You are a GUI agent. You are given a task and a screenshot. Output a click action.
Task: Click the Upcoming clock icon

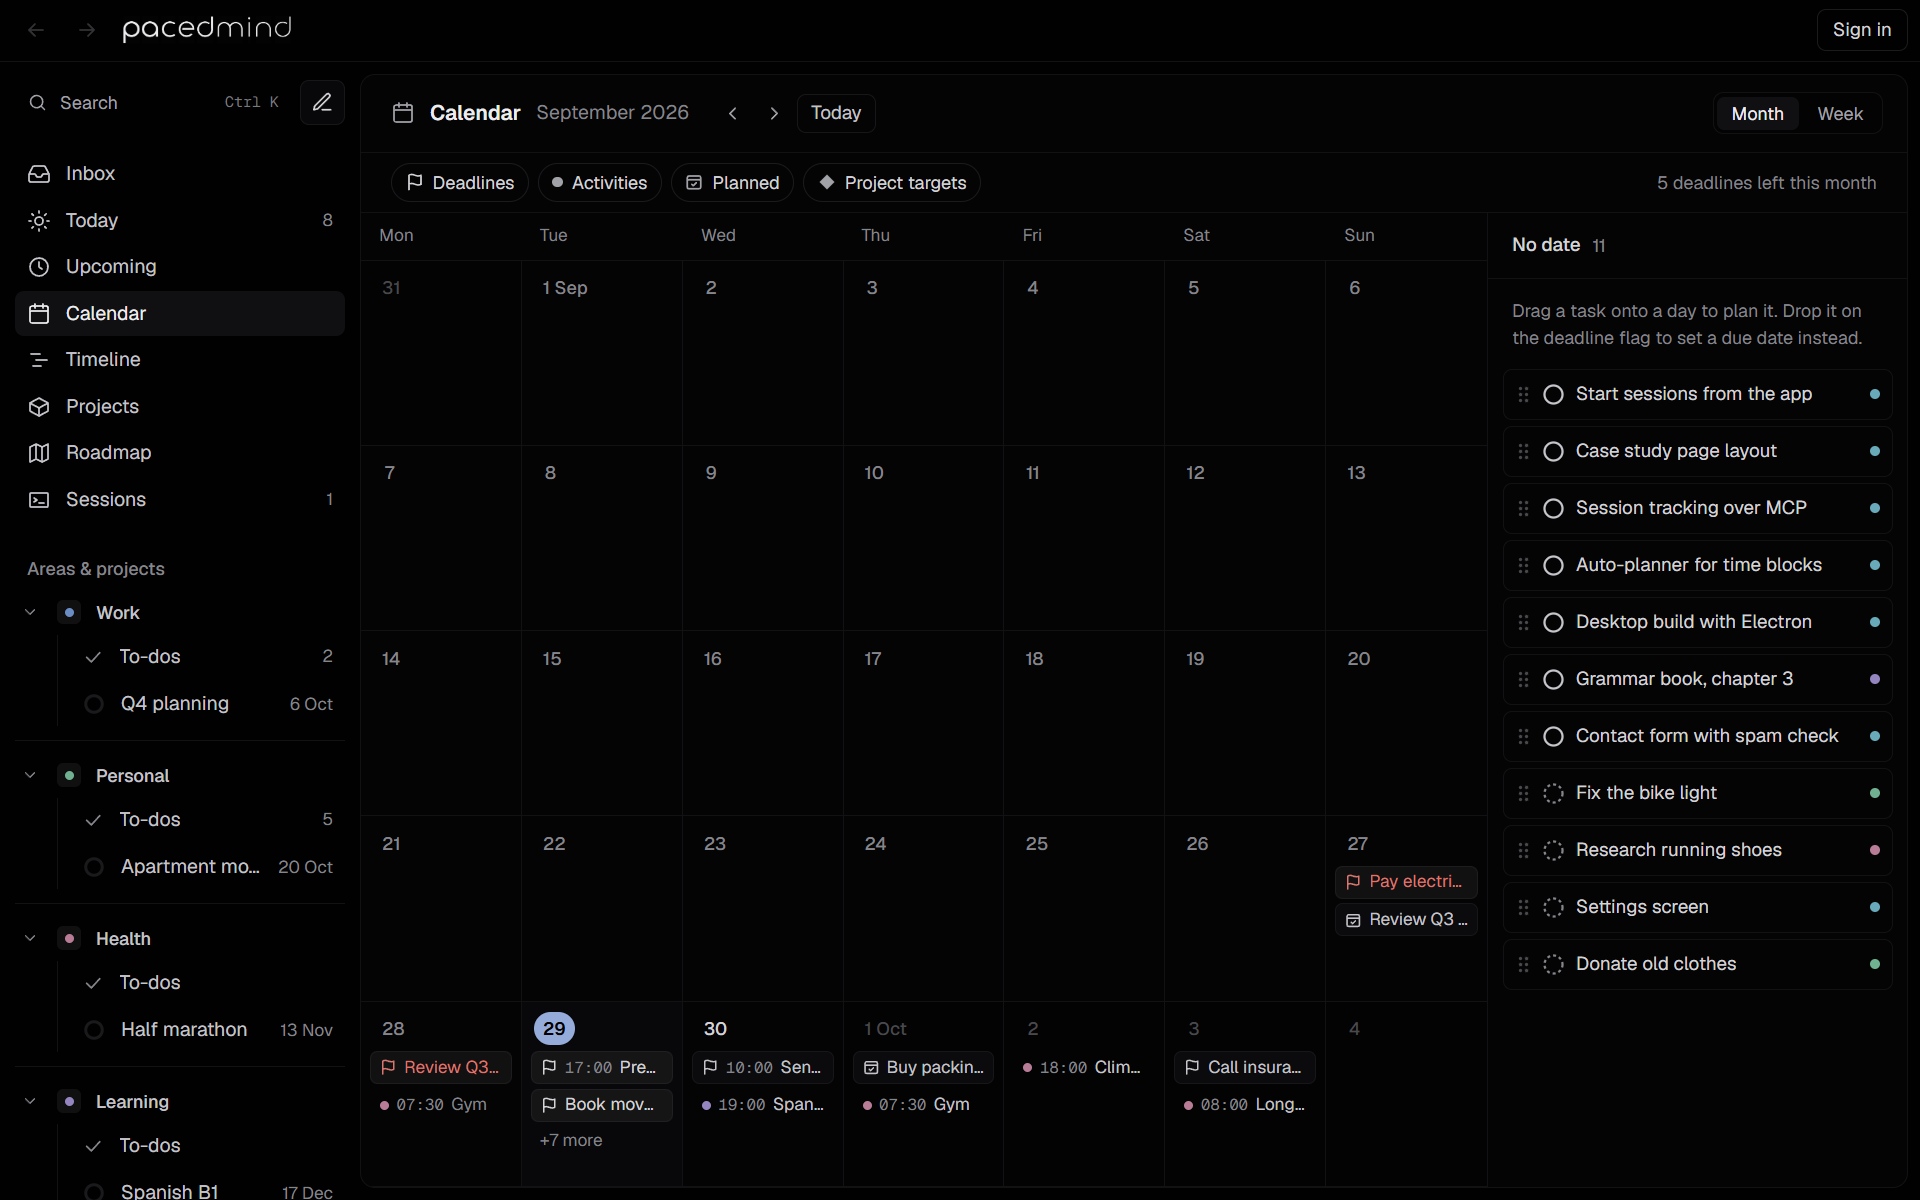coord(39,267)
